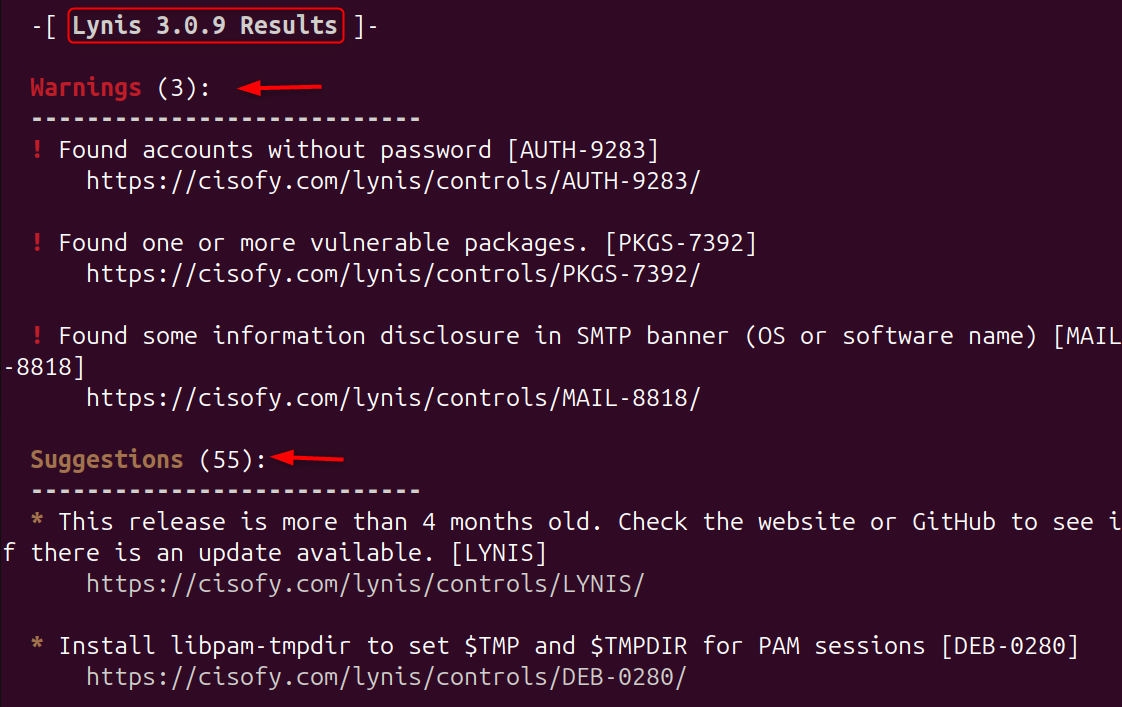Image resolution: width=1122 pixels, height=707 pixels.
Task: Open the MAIL-8818 cisofy control link
Action: (x=393, y=398)
